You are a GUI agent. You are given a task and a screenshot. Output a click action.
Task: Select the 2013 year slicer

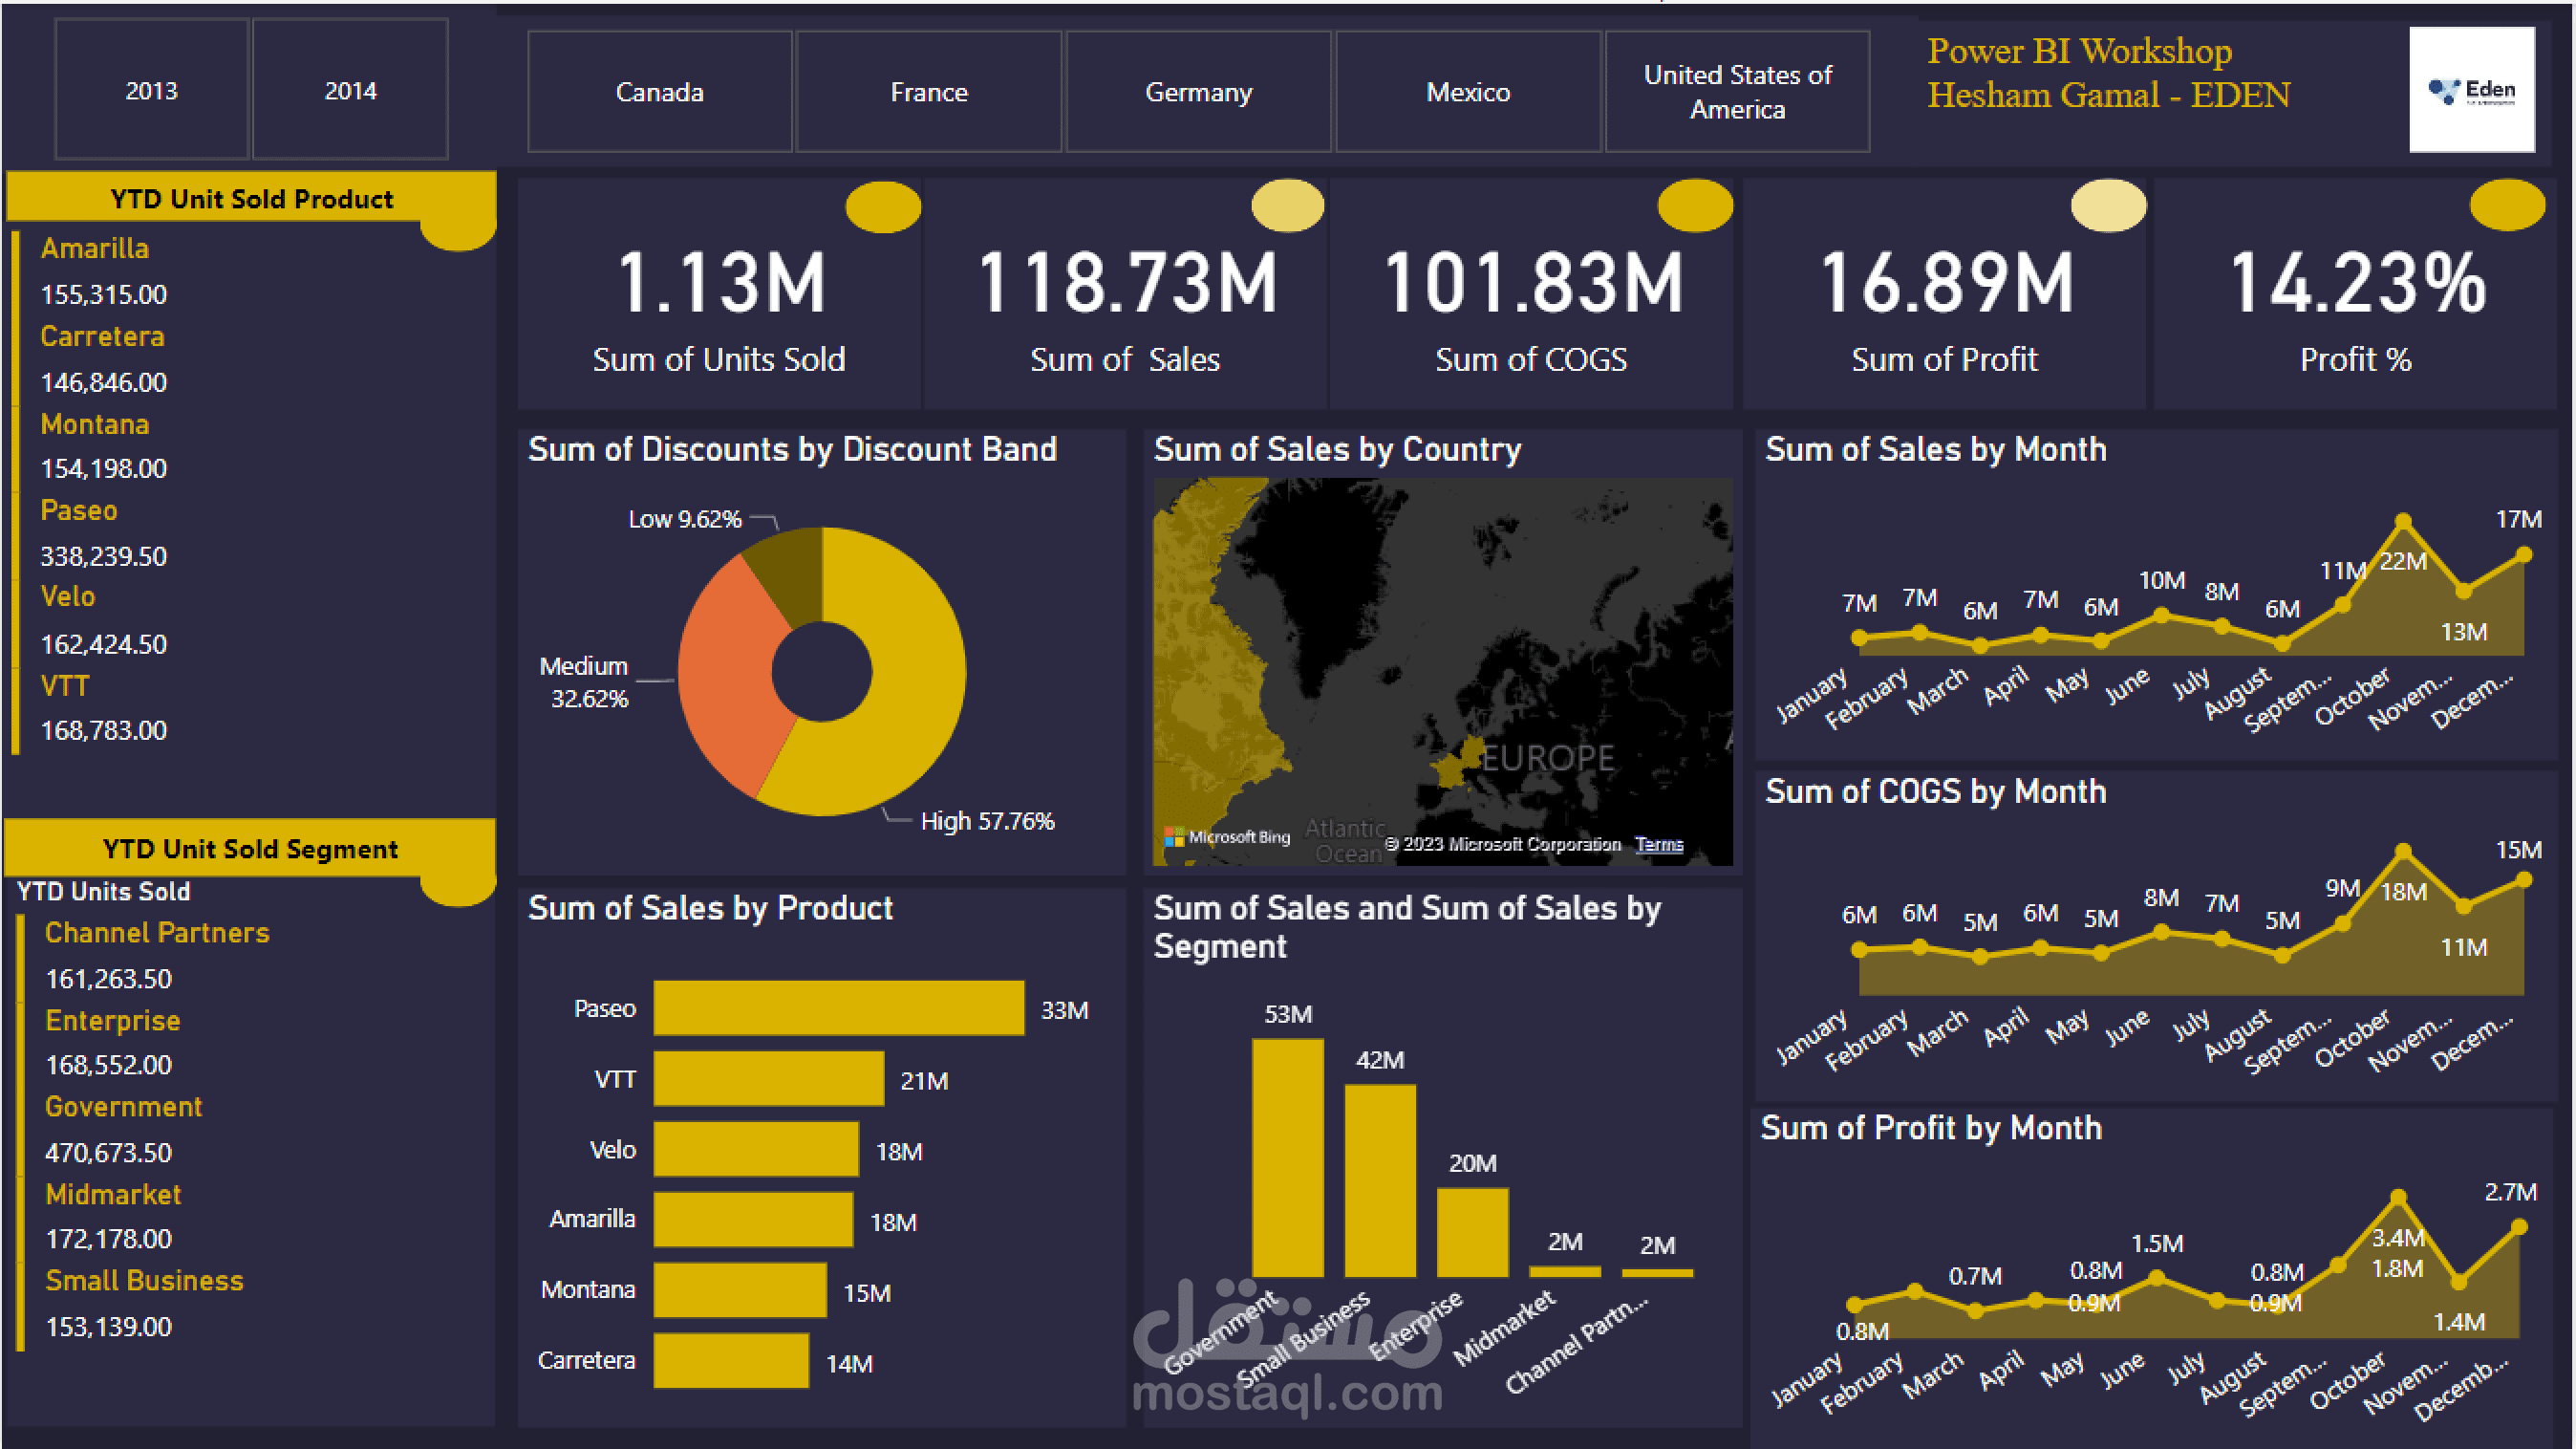click(151, 90)
